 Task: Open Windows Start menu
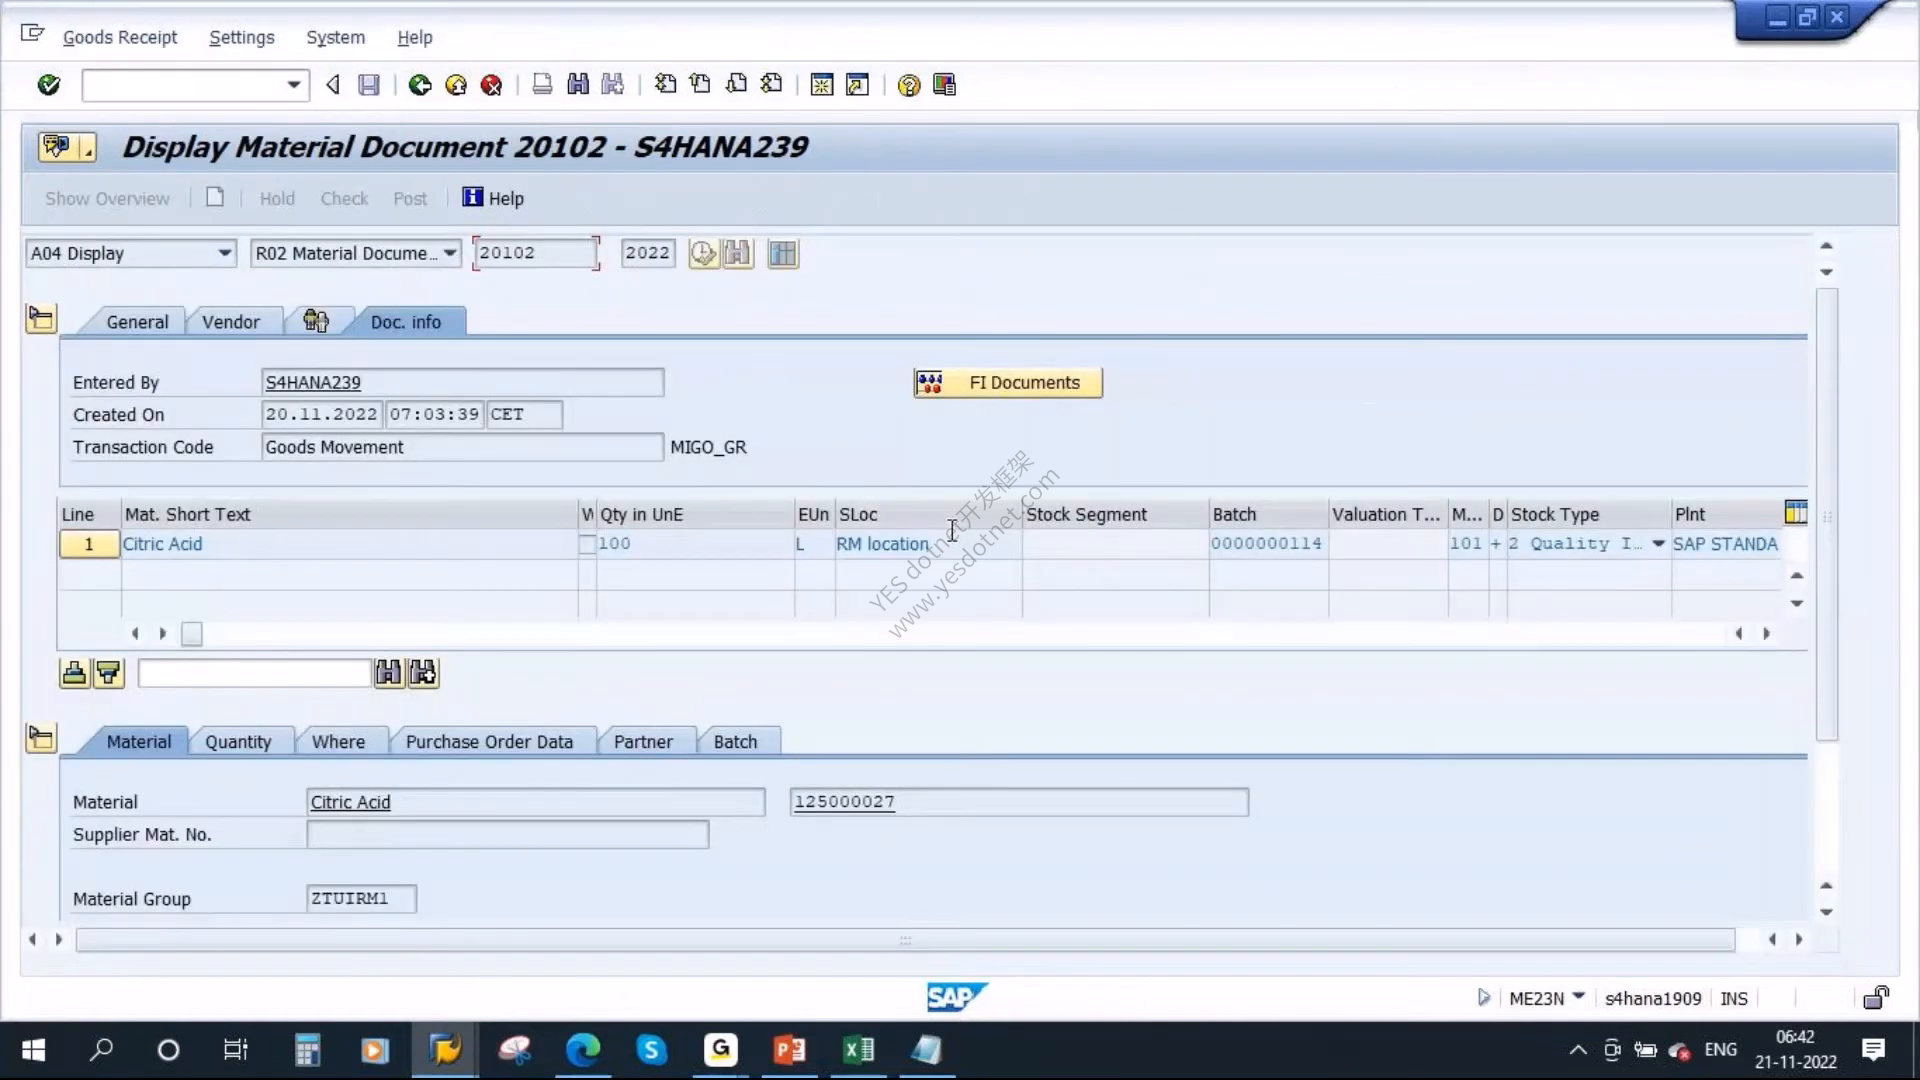pos(33,1049)
